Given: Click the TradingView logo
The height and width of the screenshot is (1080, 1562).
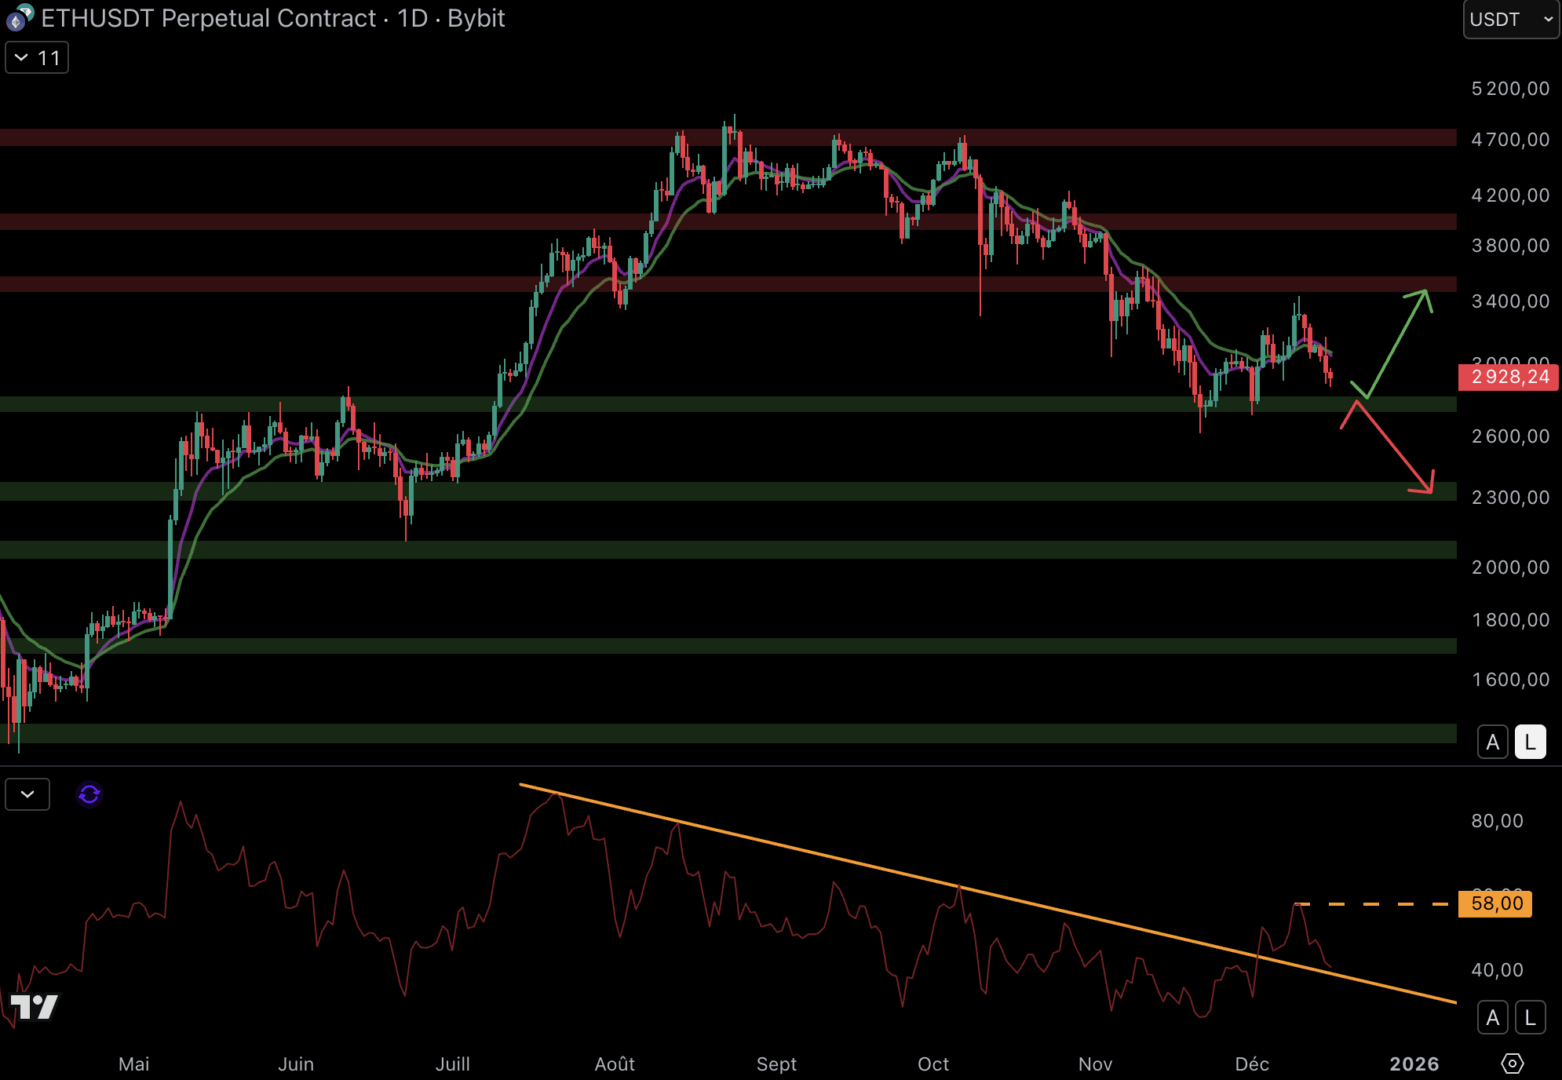Looking at the screenshot, I should (34, 1006).
